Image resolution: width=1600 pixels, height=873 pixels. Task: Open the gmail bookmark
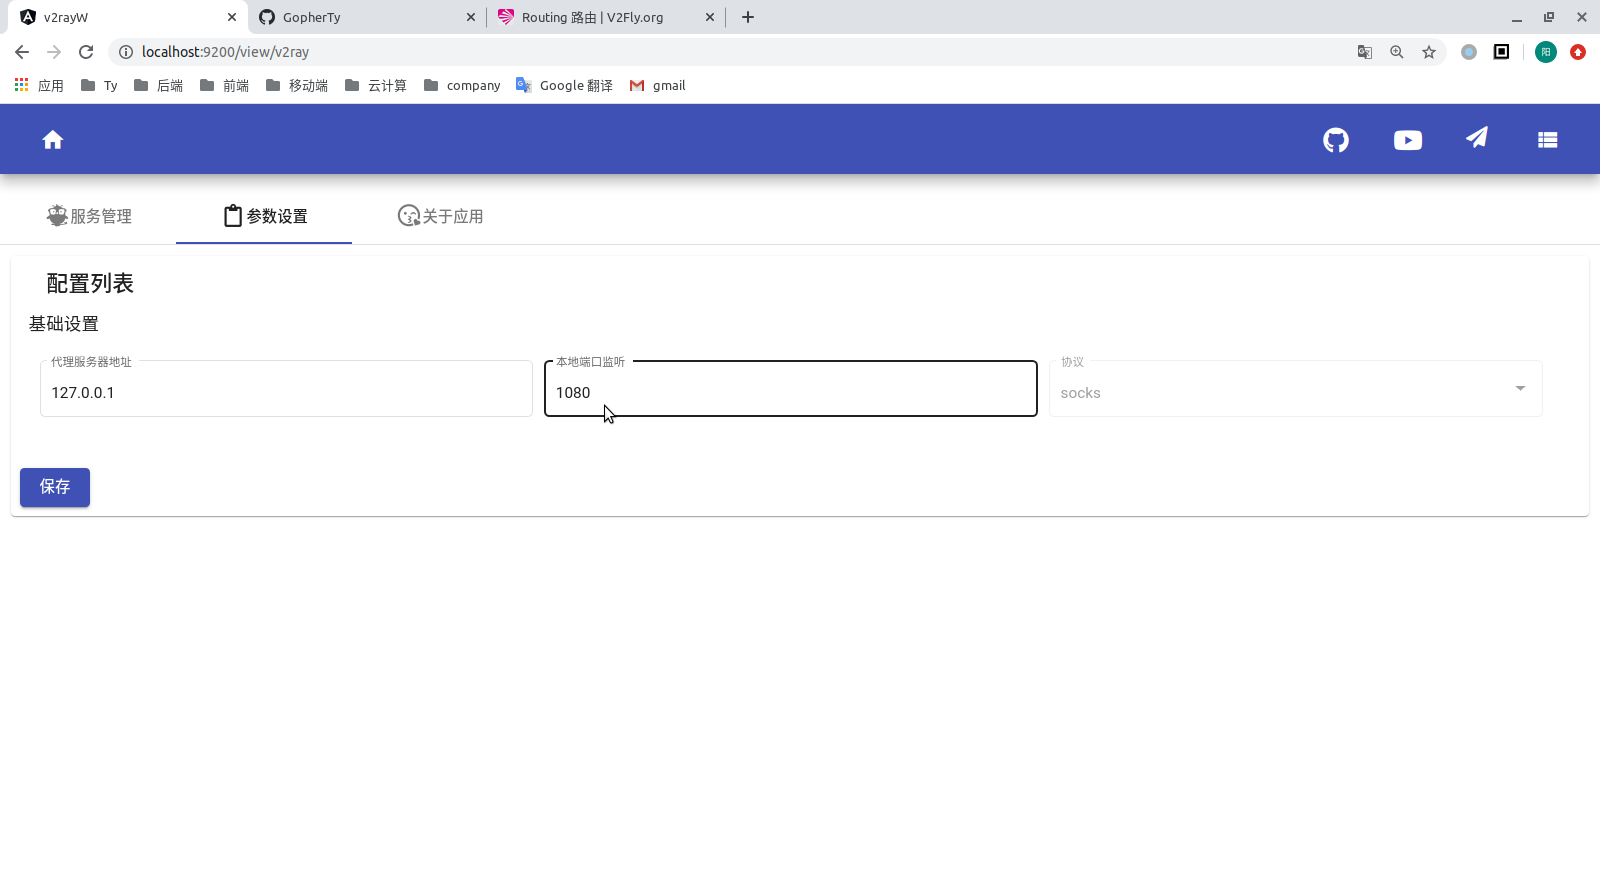pos(657,86)
